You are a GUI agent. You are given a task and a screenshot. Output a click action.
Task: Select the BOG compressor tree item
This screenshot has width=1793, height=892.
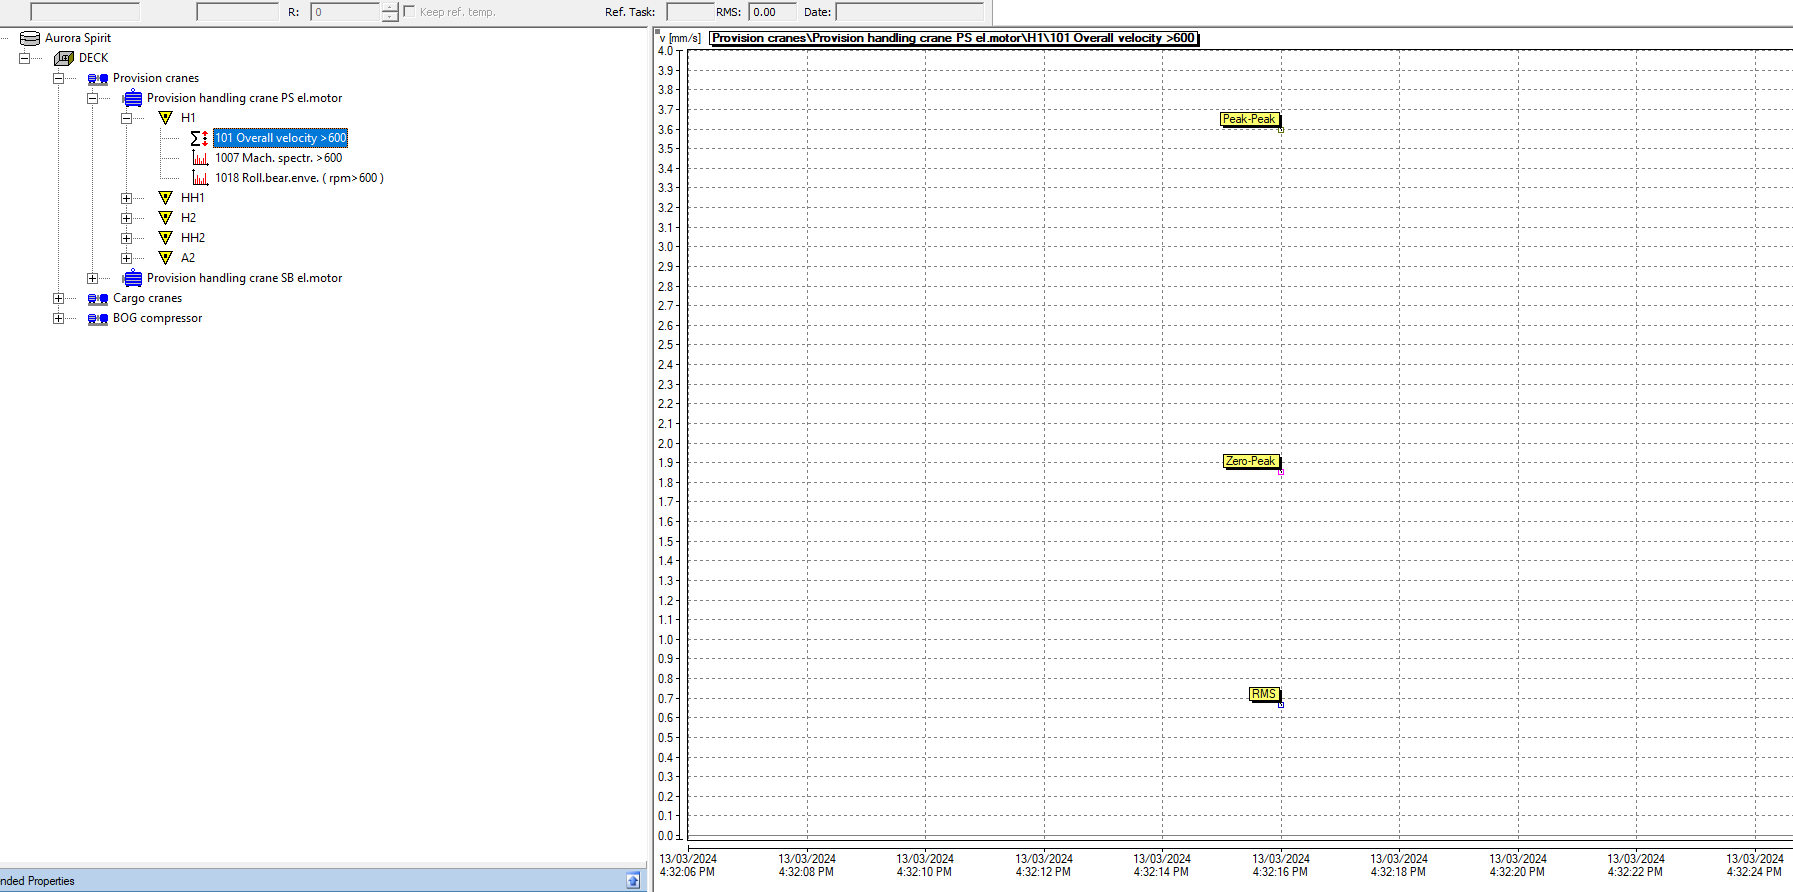coord(157,318)
